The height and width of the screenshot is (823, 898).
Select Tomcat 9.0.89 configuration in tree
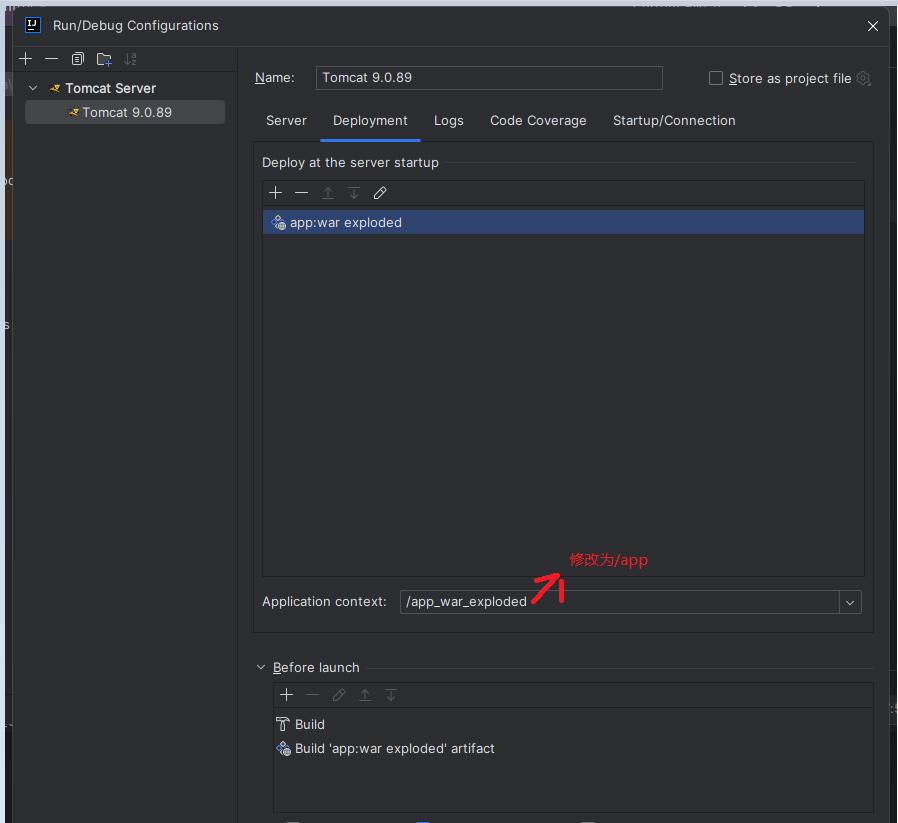127,113
